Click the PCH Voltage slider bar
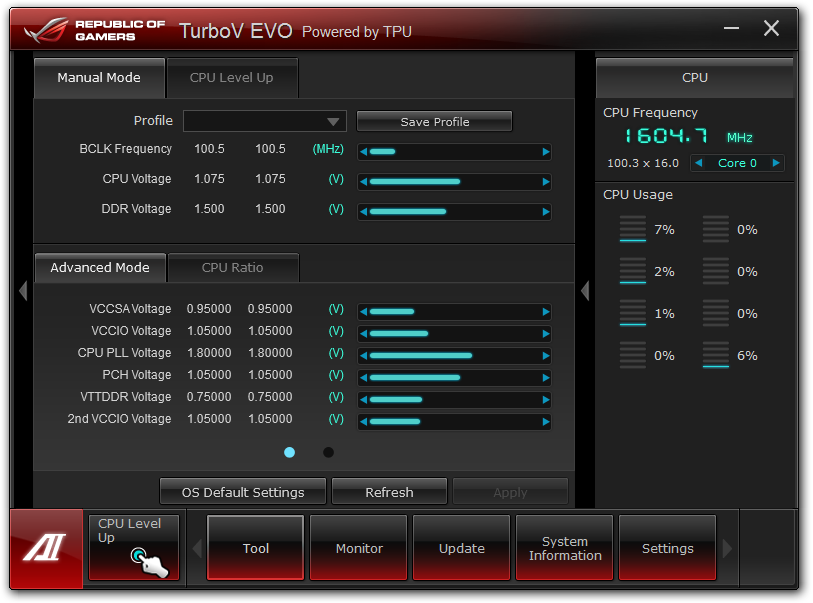Screen dimensions: 813x603 tap(454, 378)
